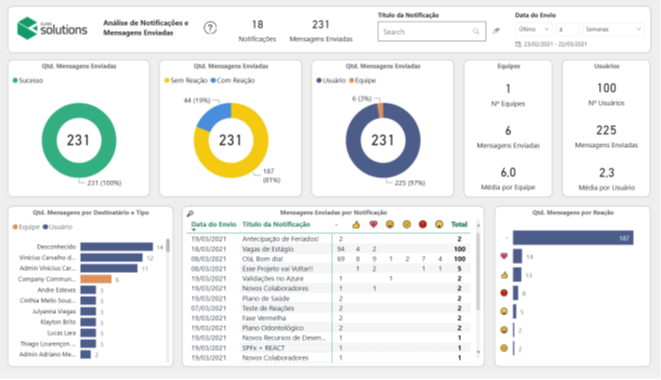Click the Sucesso legend swatch
Screen dimensions: 661x380
(x=15, y=80)
